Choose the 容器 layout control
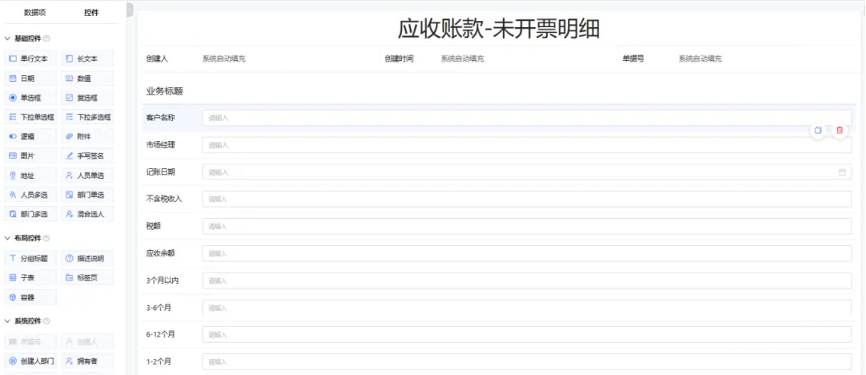Screen dimensions: 866x375 pyautogui.click(x=30, y=297)
